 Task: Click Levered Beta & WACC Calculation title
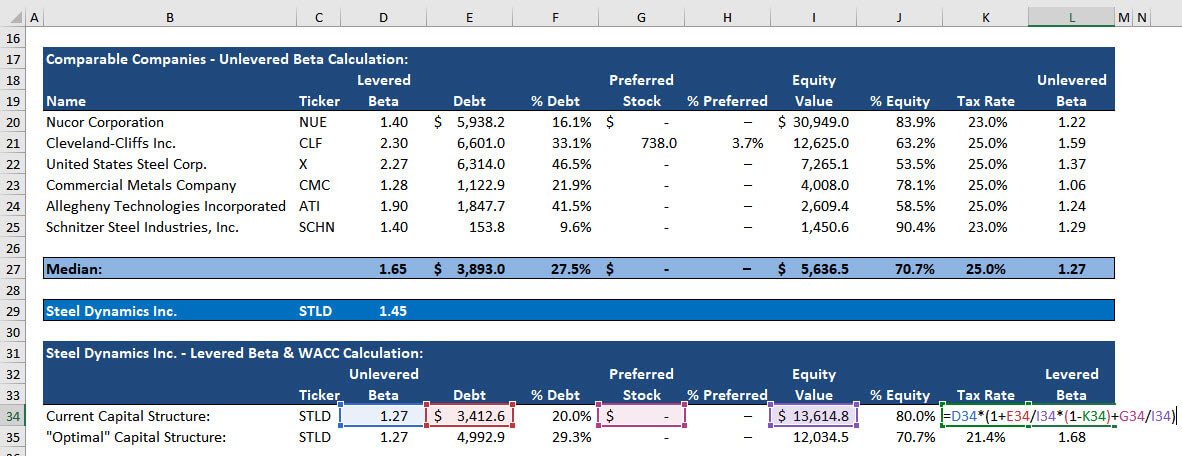[x=235, y=352]
